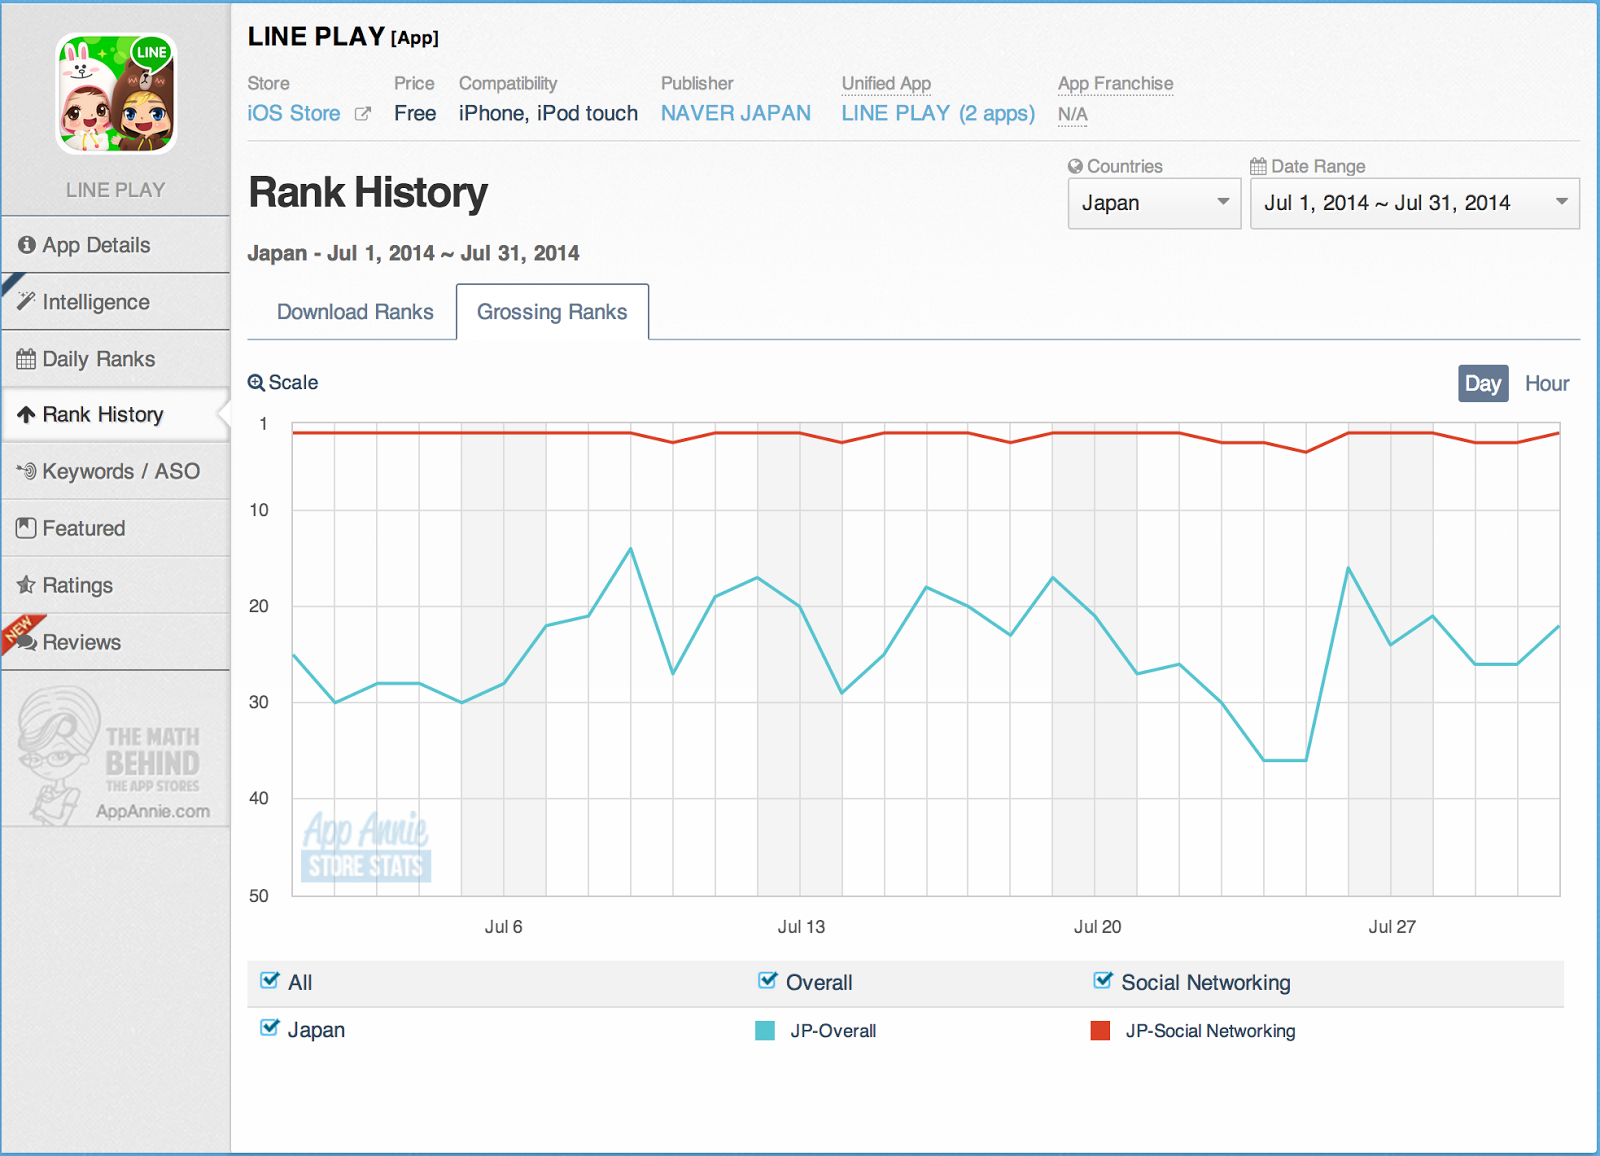This screenshot has width=1600, height=1156.
Task: Open the LINE PLAY (2 apps) link
Action: 938,114
